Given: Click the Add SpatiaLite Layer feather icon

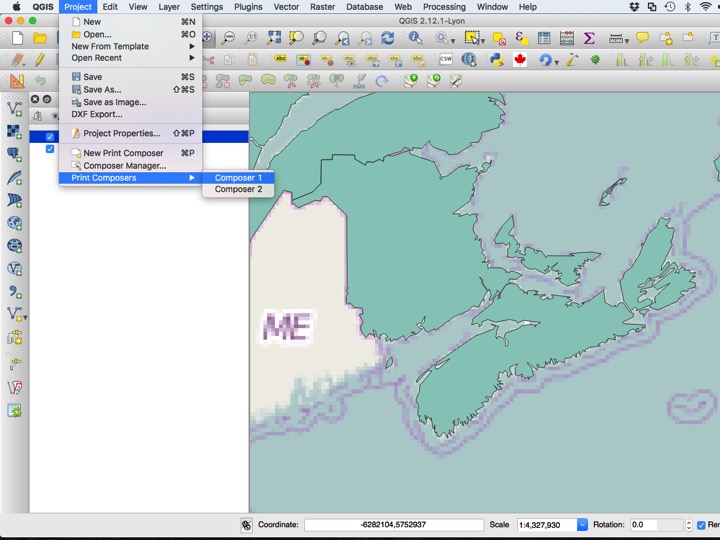Looking at the screenshot, I should (x=14, y=177).
